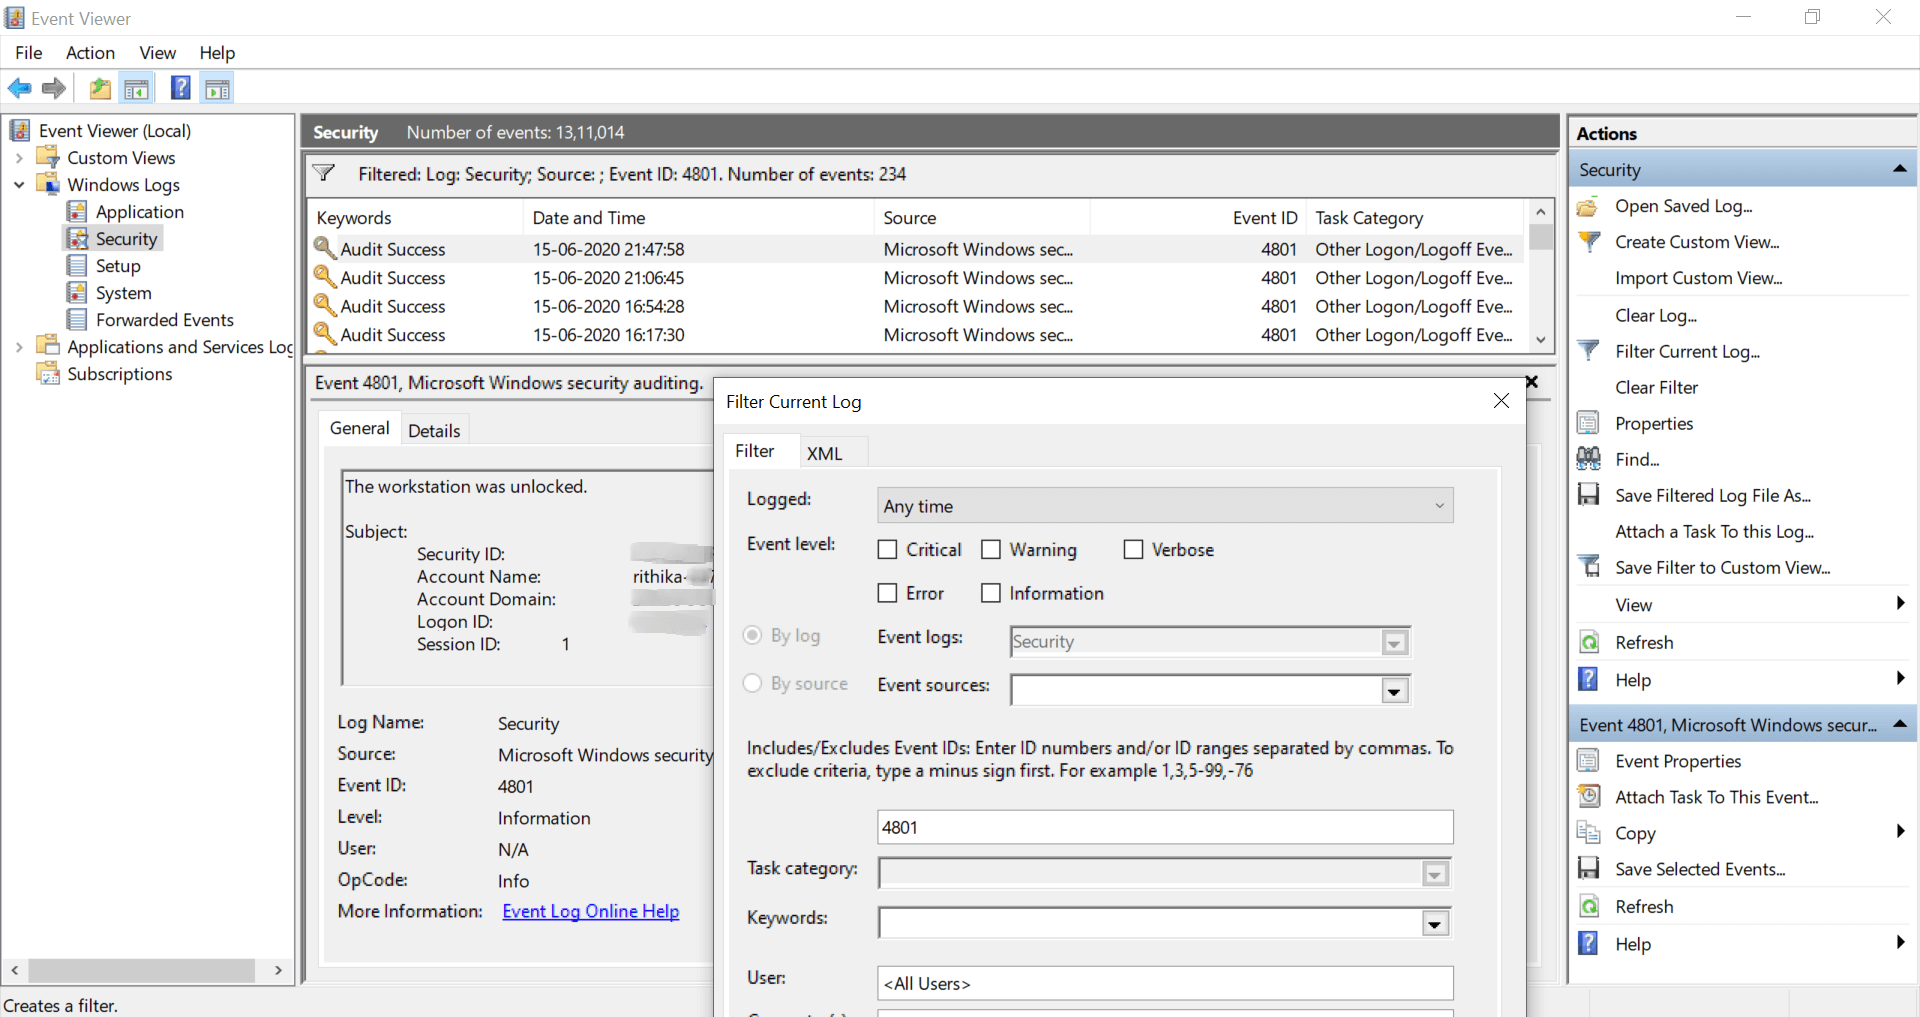
Task: Check the Warning event level checkbox
Action: 991,550
